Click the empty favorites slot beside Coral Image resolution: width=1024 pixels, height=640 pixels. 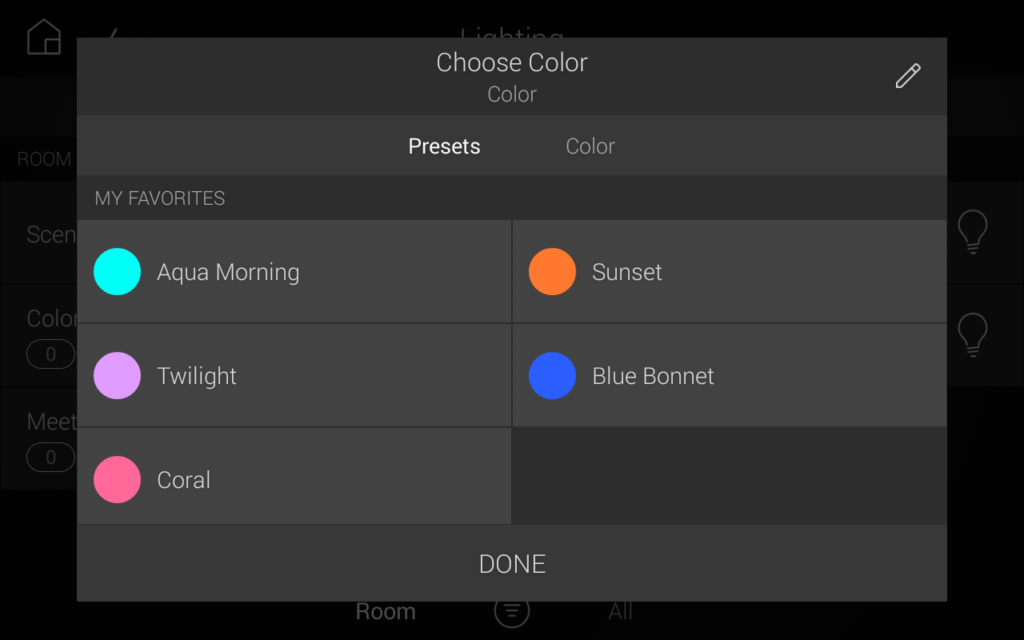[729, 476]
